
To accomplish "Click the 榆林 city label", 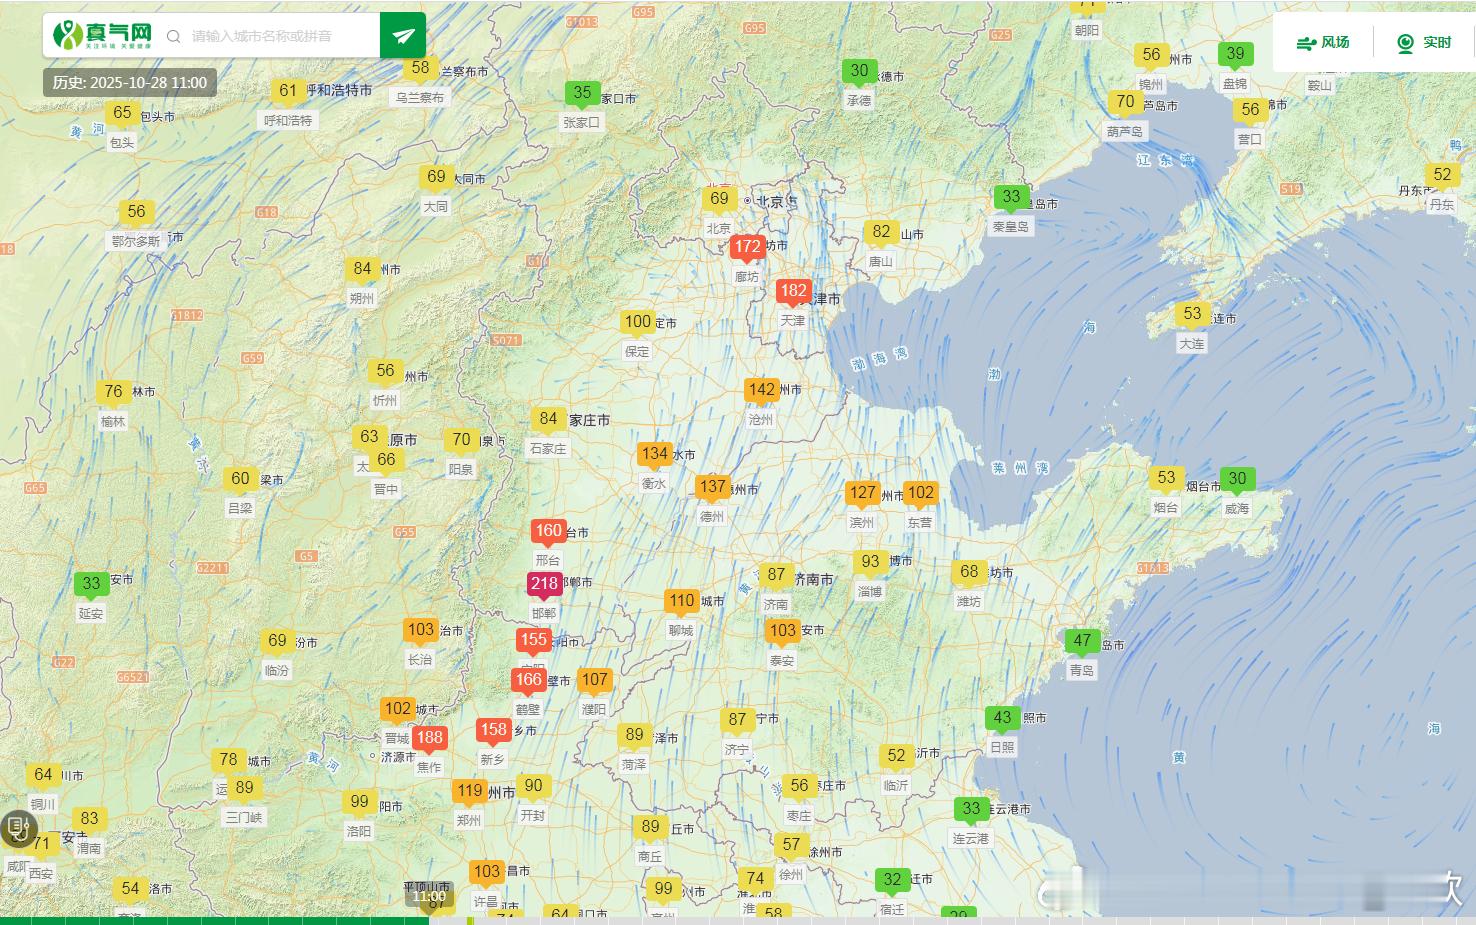I will (113, 421).
